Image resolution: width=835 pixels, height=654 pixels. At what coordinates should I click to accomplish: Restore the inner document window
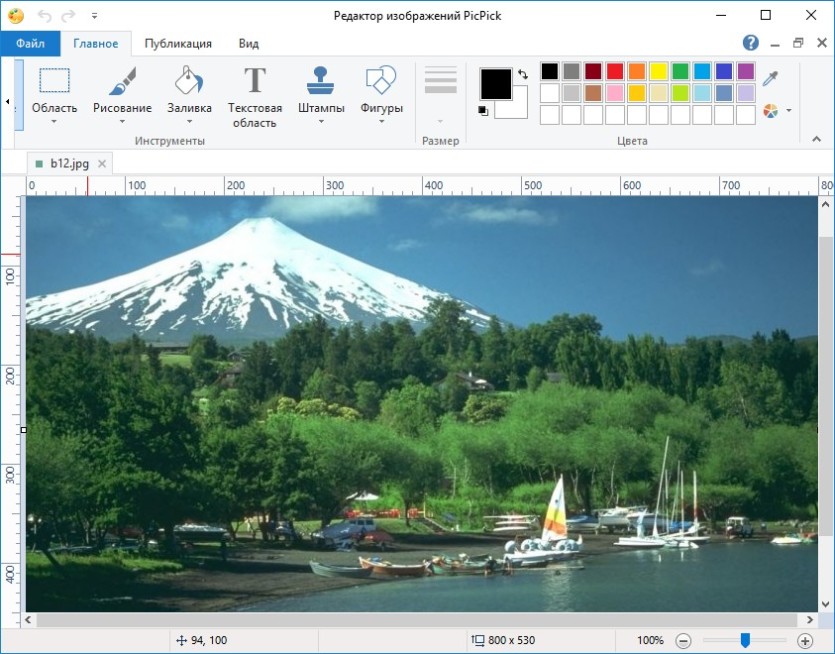798,43
